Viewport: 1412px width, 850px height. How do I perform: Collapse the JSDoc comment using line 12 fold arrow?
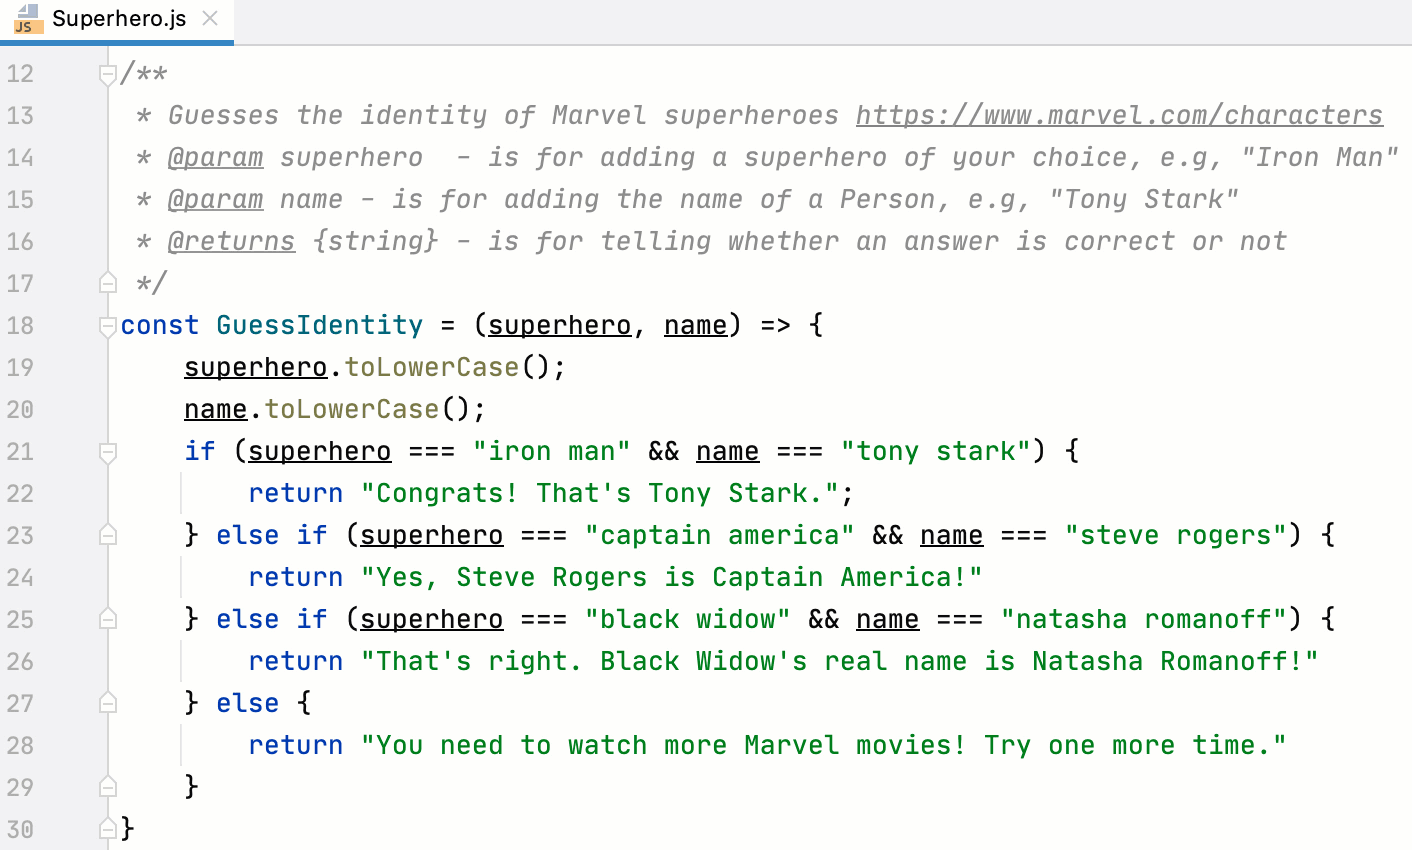coord(107,73)
